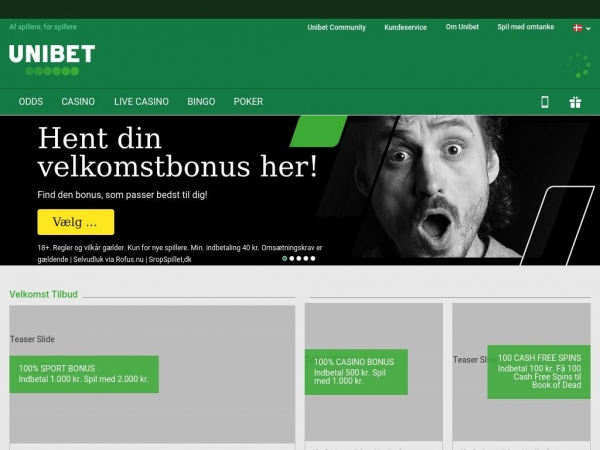This screenshot has height=450, width=600.
Task: Navigate to POKER
Action: click(248, 101)
